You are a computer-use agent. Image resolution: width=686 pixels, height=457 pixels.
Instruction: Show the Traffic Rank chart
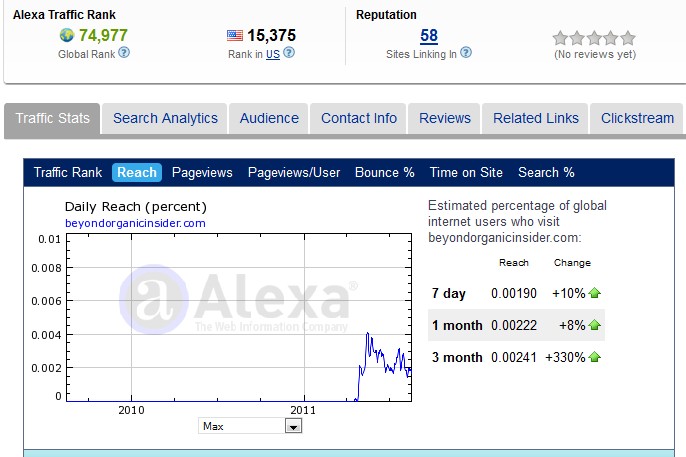tap(68, 172)
